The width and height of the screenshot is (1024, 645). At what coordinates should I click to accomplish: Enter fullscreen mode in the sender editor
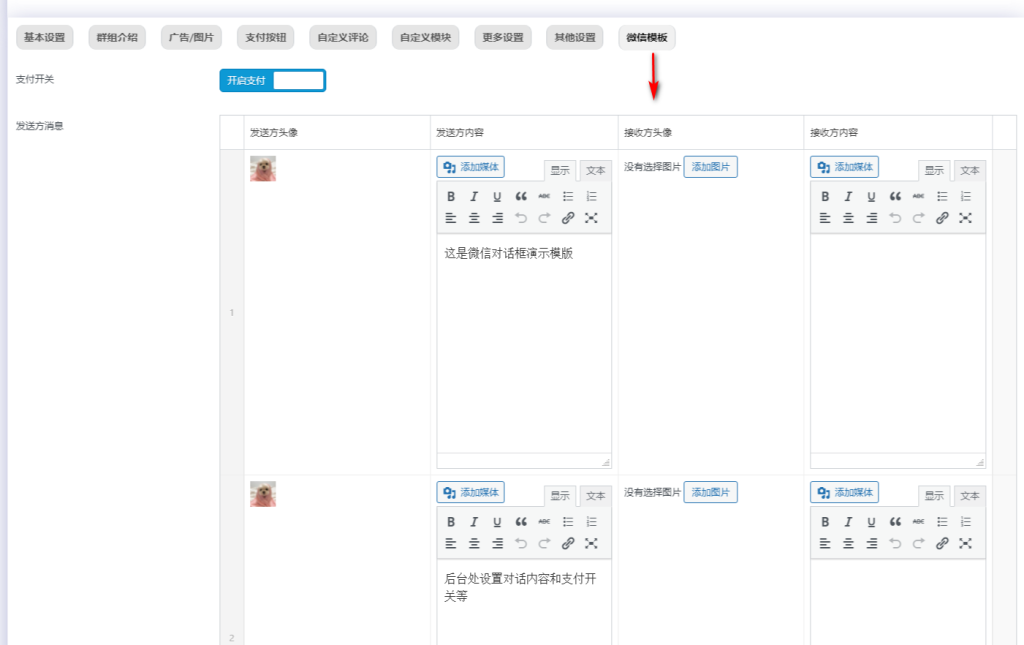coord(592,218)
